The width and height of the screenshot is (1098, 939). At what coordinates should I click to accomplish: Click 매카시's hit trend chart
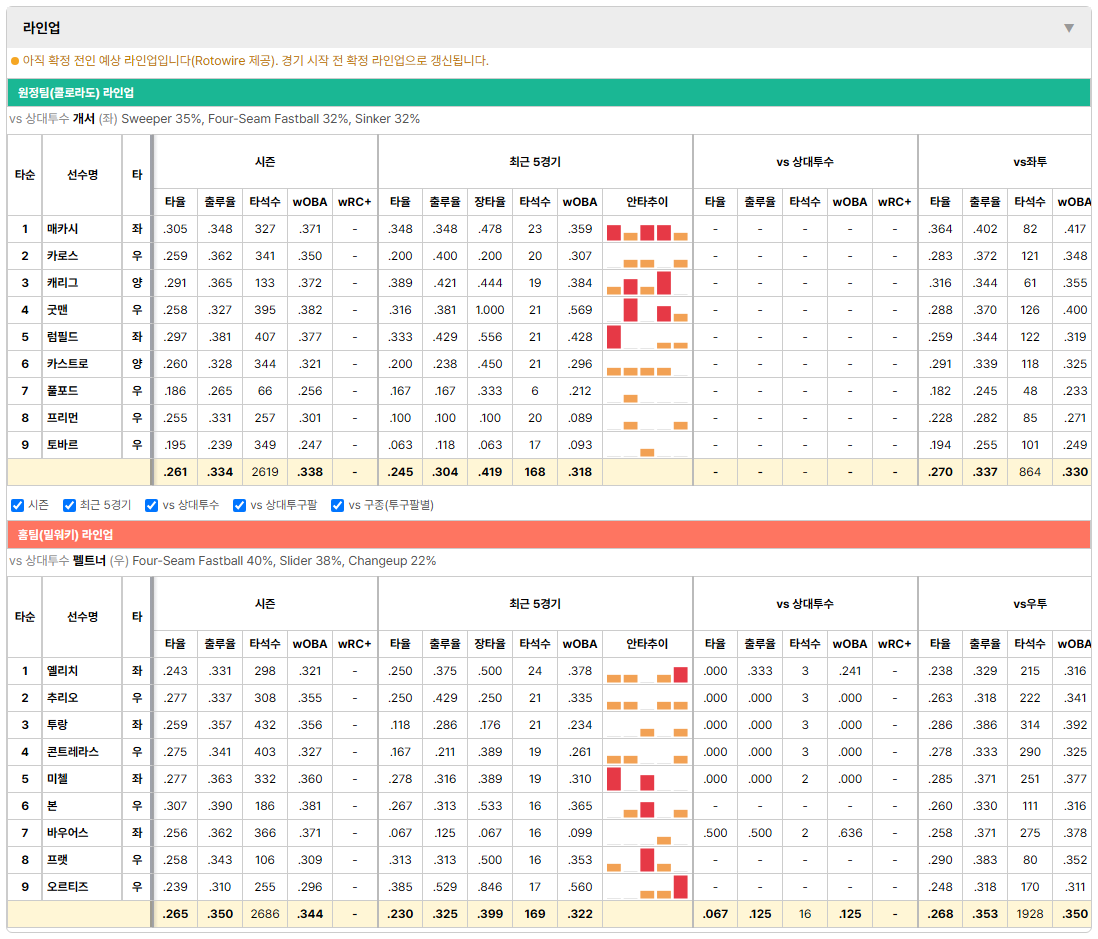(x=647, y=230)
